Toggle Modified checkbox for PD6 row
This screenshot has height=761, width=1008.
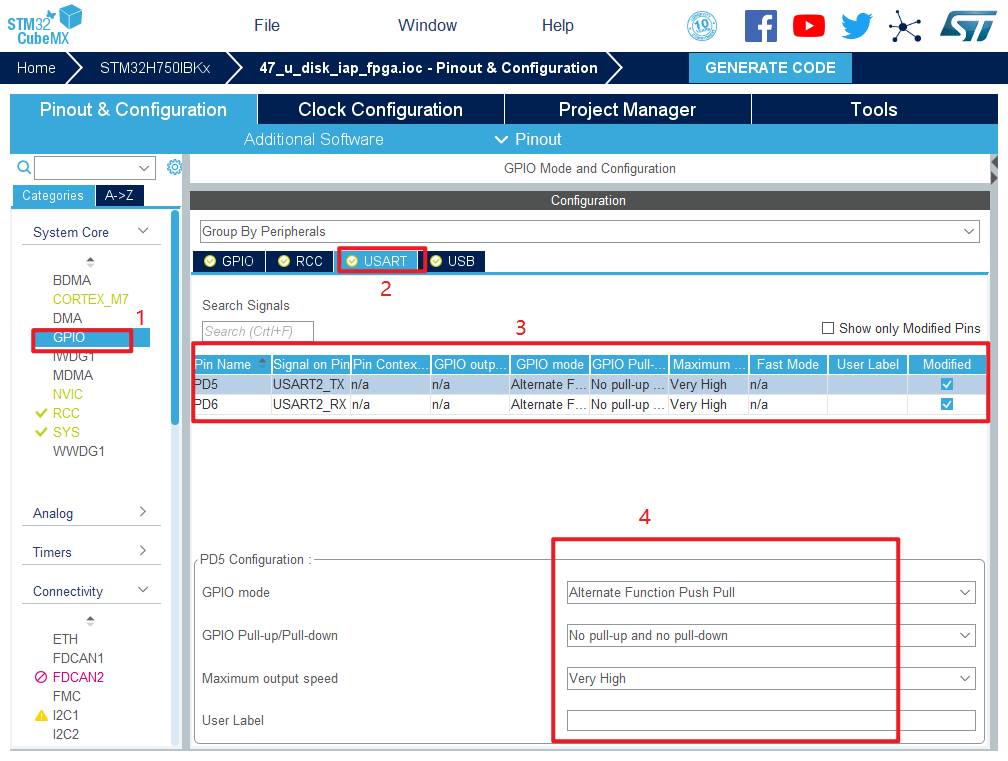coord(946,404)
